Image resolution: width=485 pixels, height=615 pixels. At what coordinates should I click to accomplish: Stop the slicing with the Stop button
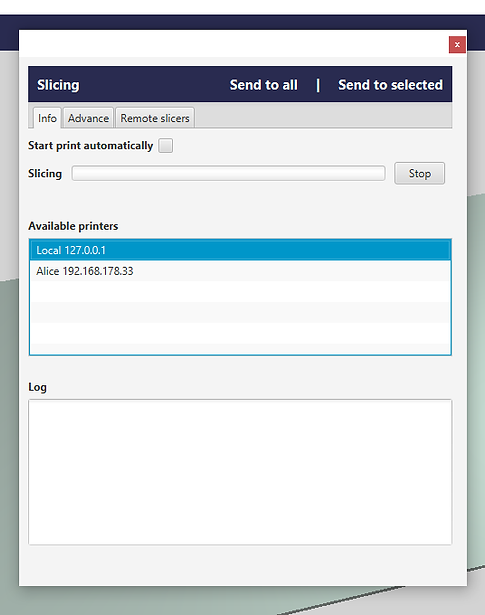pos(420,173)
